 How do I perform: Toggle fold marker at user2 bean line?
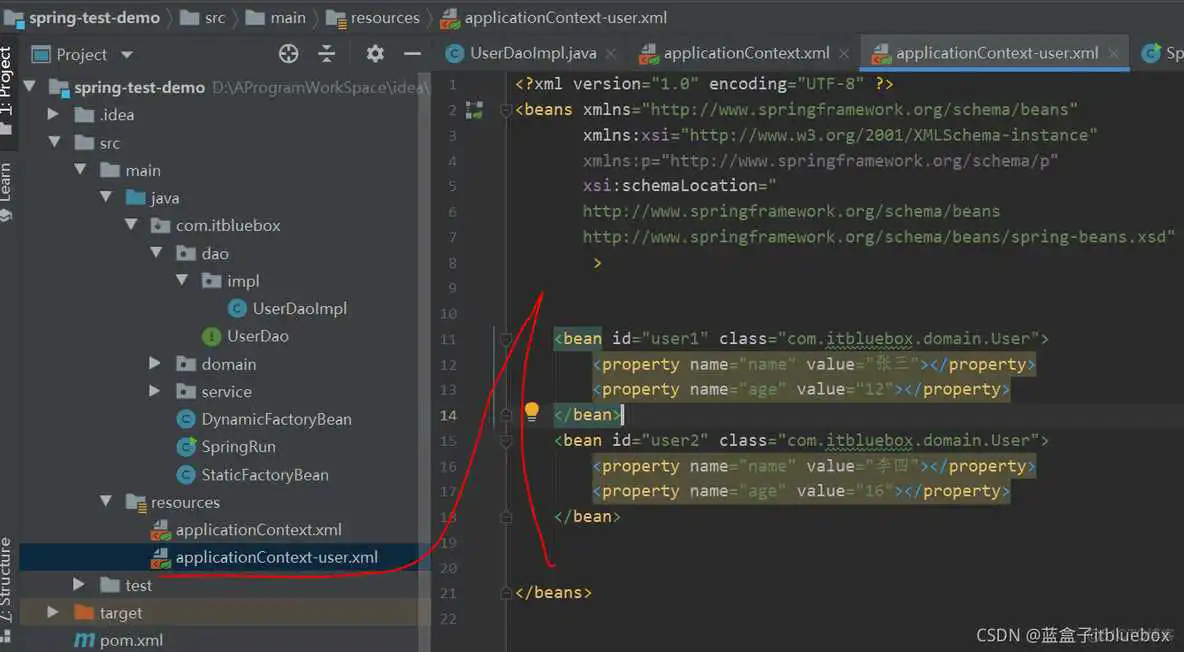[506, 441]
